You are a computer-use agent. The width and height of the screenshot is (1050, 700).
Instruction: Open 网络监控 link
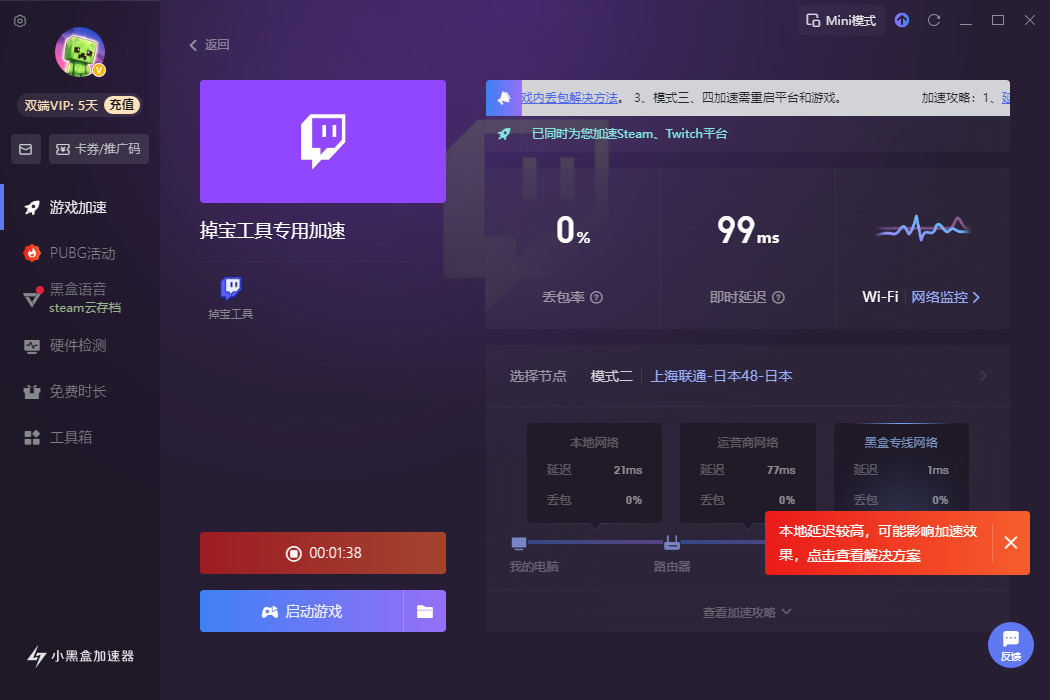tap(945, 297)
